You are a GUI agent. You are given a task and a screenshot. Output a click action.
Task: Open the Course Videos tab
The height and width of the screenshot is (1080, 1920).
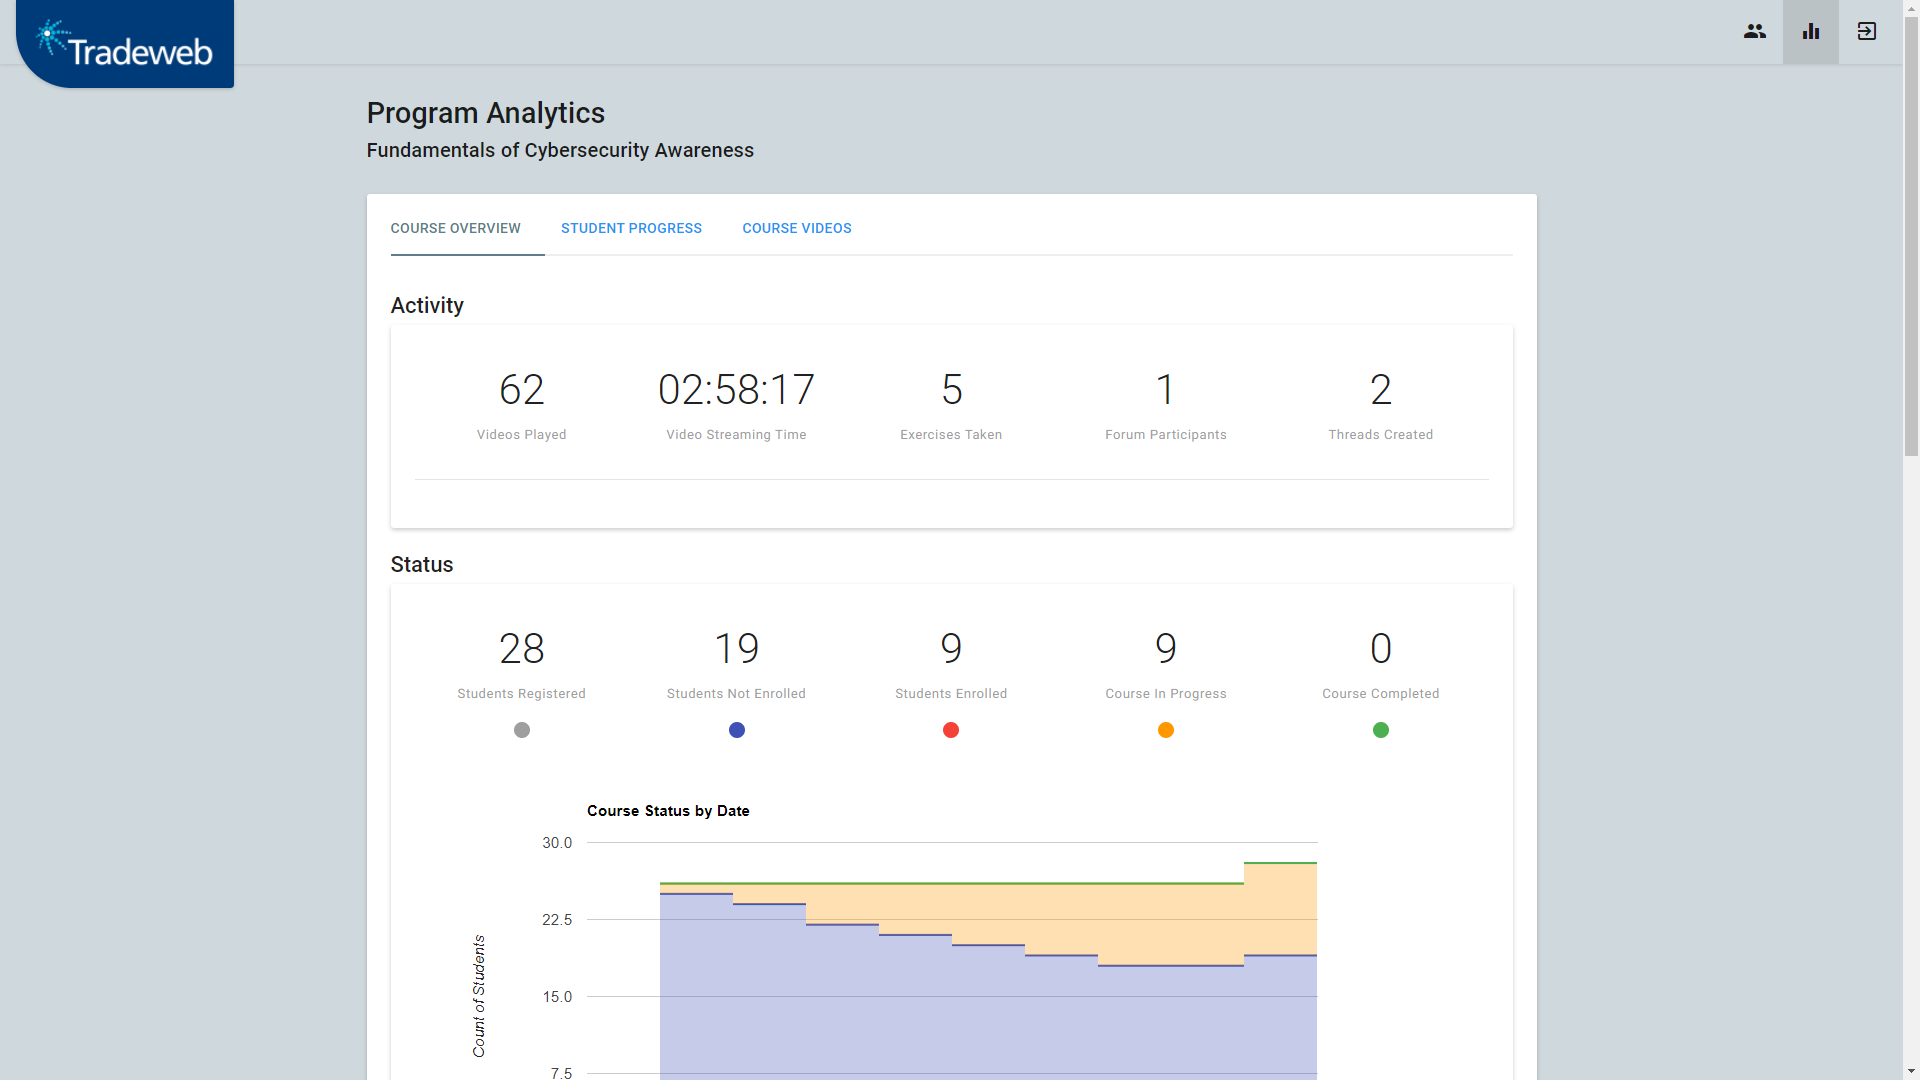point(796,228)
